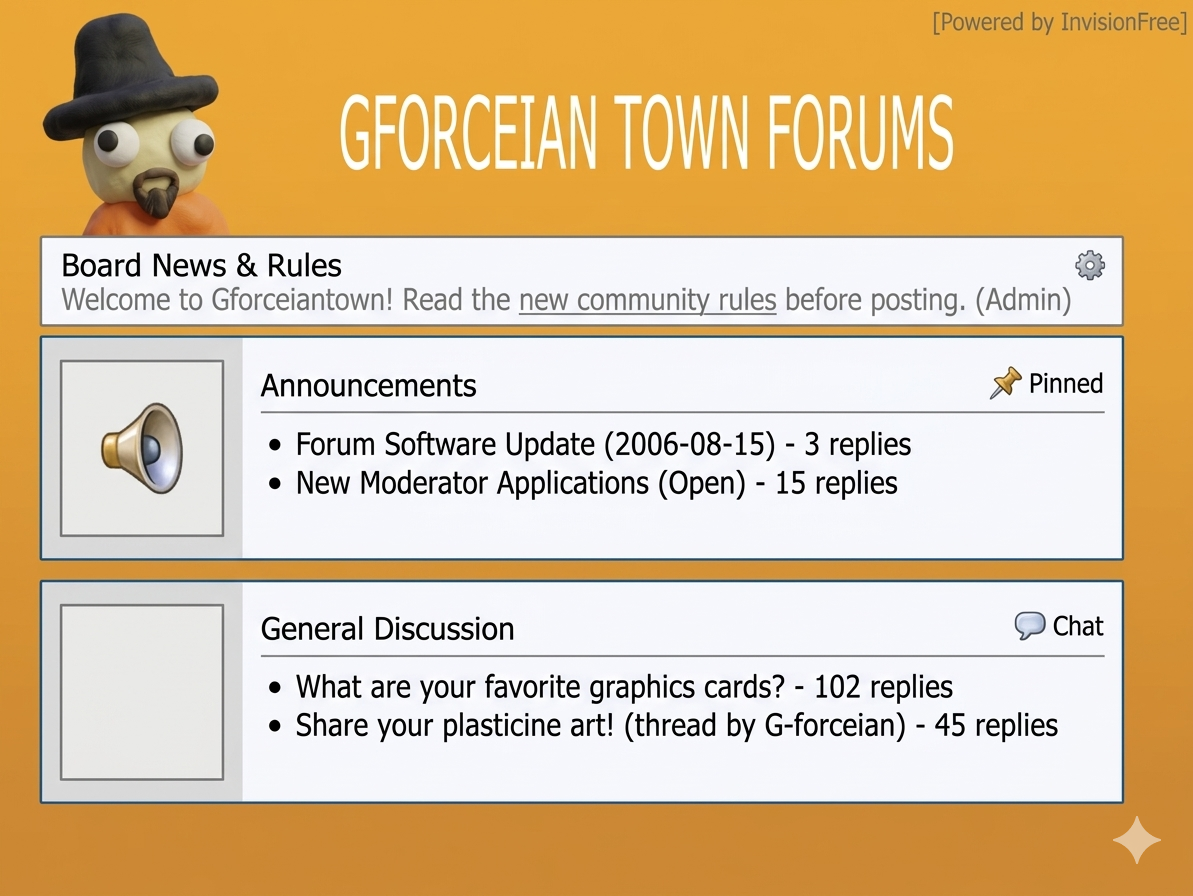Click the Board News & Rules title
Viewport: 1193px width, 896px height.
click(201, 265)
